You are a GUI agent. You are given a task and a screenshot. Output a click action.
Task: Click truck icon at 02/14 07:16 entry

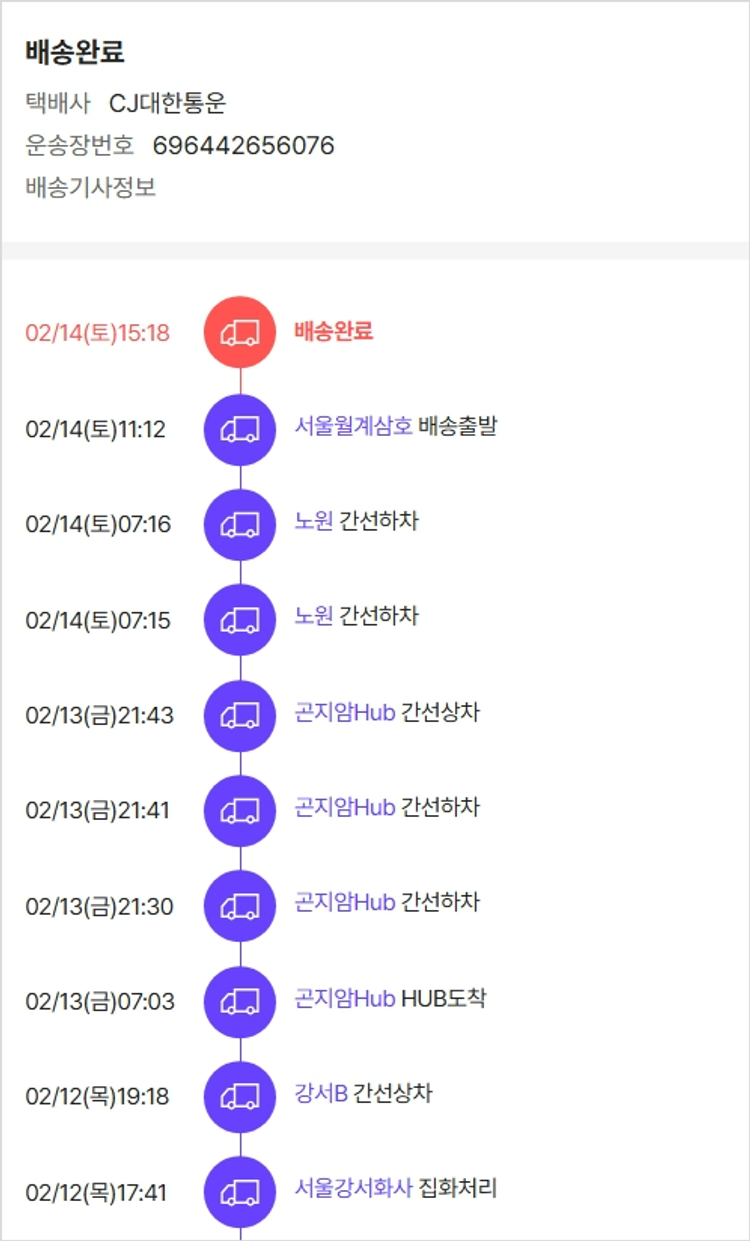point(240,524)
